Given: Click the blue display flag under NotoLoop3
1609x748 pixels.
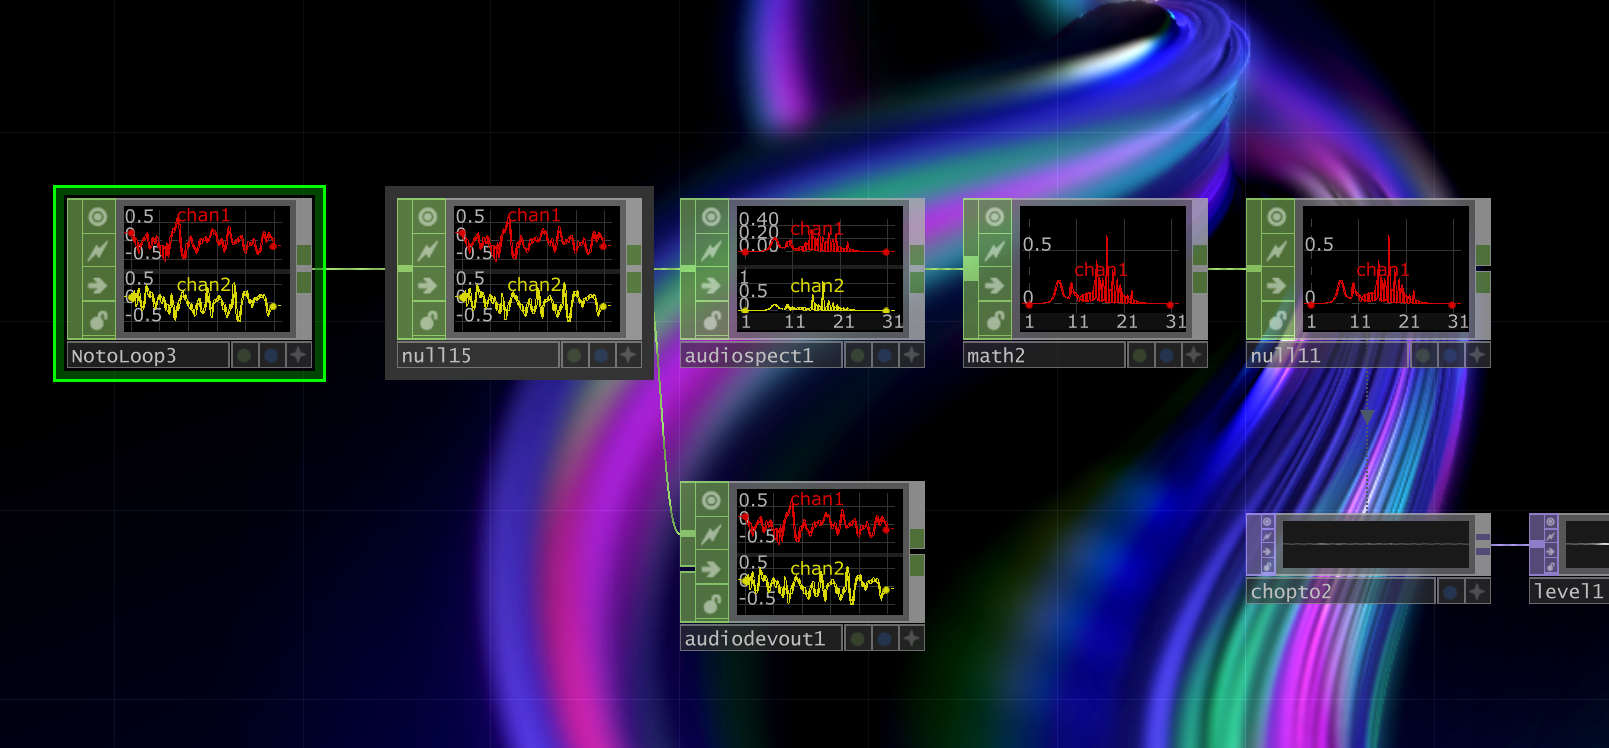Looking at the screenshot, I should coord(271,355).
